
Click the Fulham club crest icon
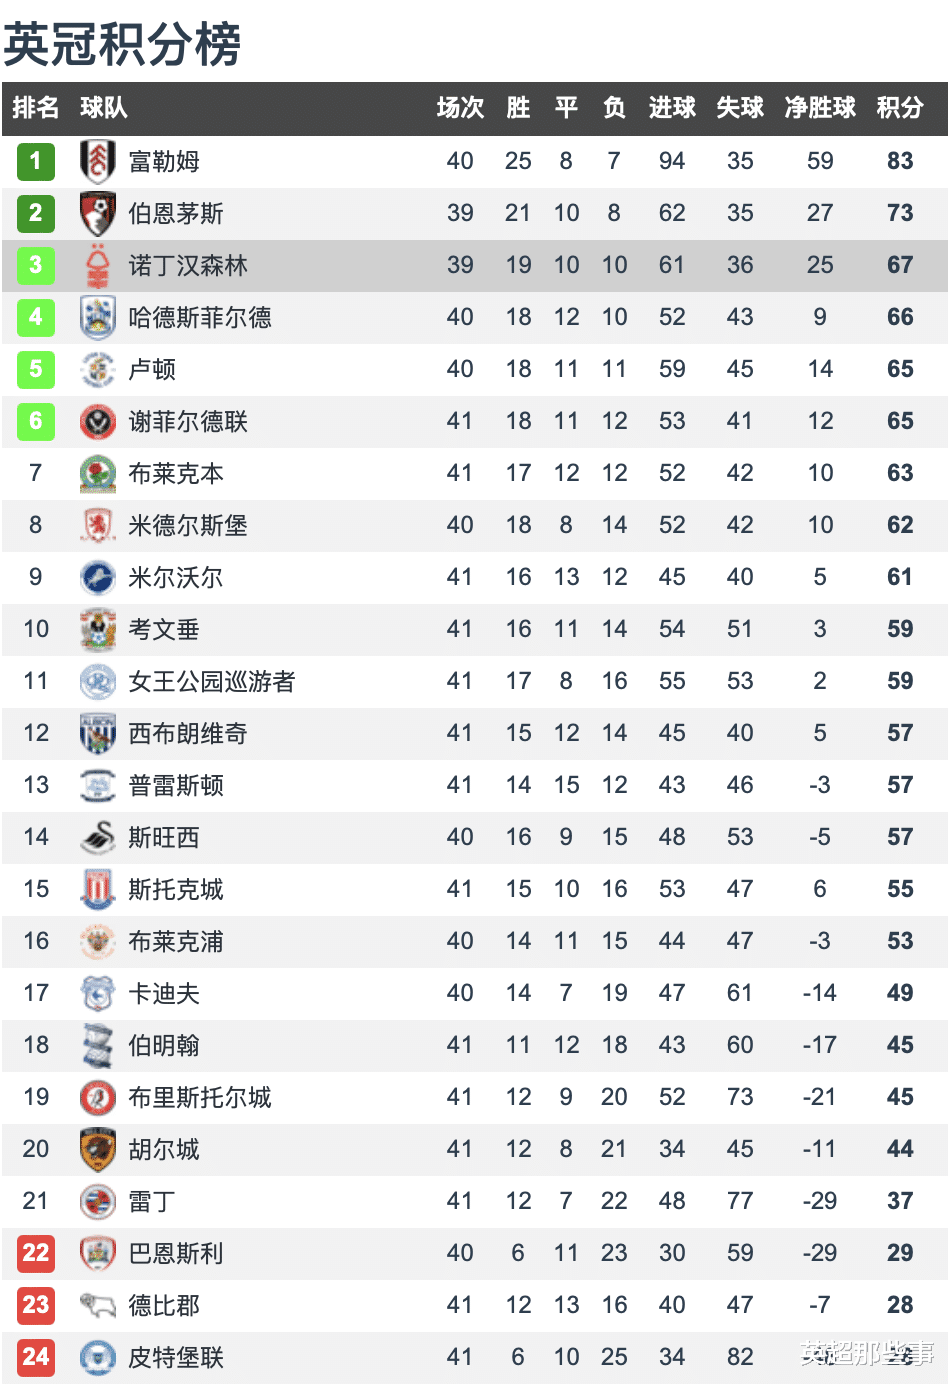[97, 161]
